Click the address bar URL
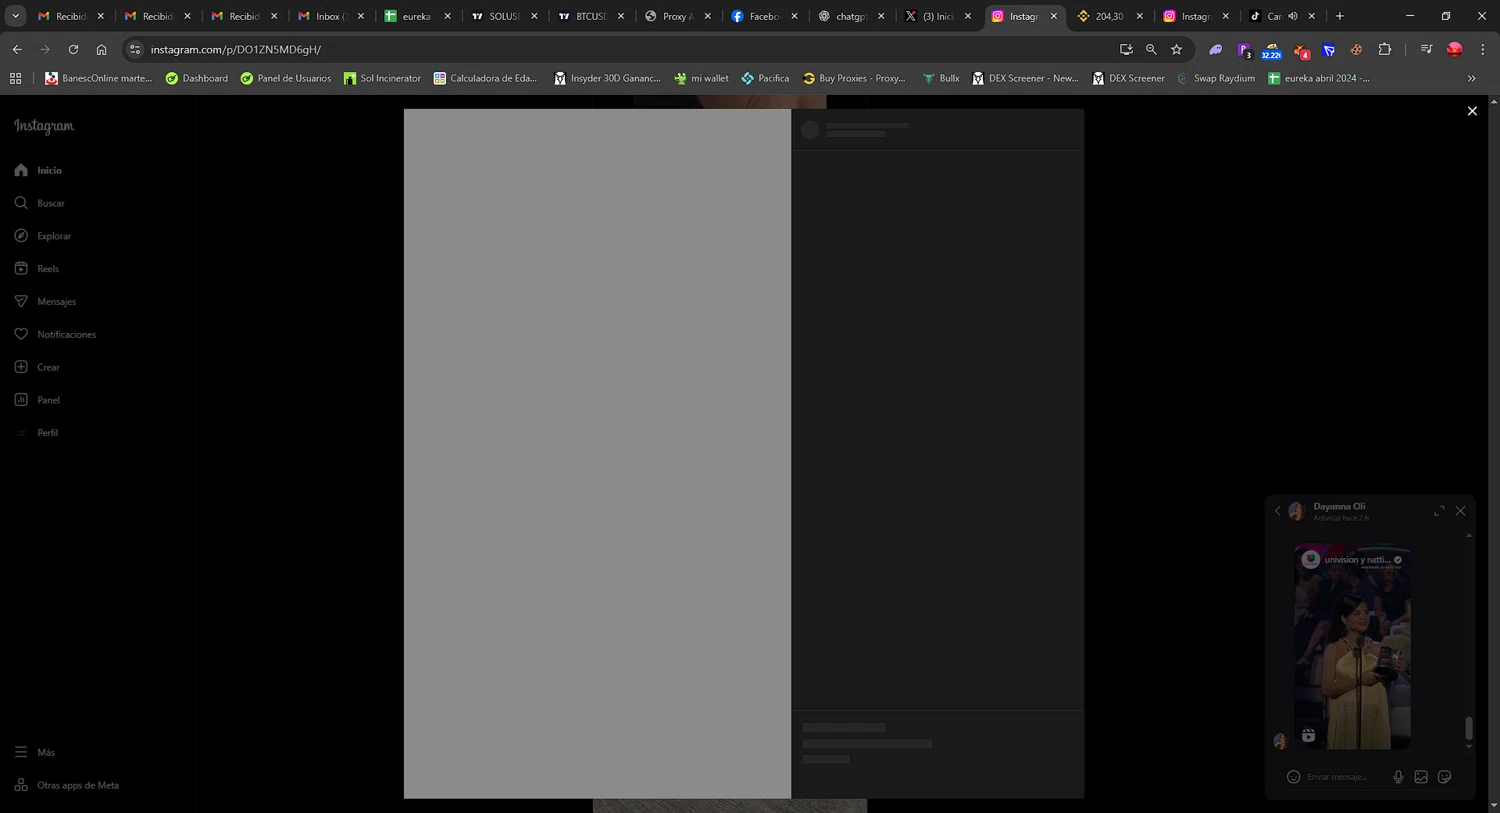The height and width of the screenshot is (813, 1500). click(236, 49)
